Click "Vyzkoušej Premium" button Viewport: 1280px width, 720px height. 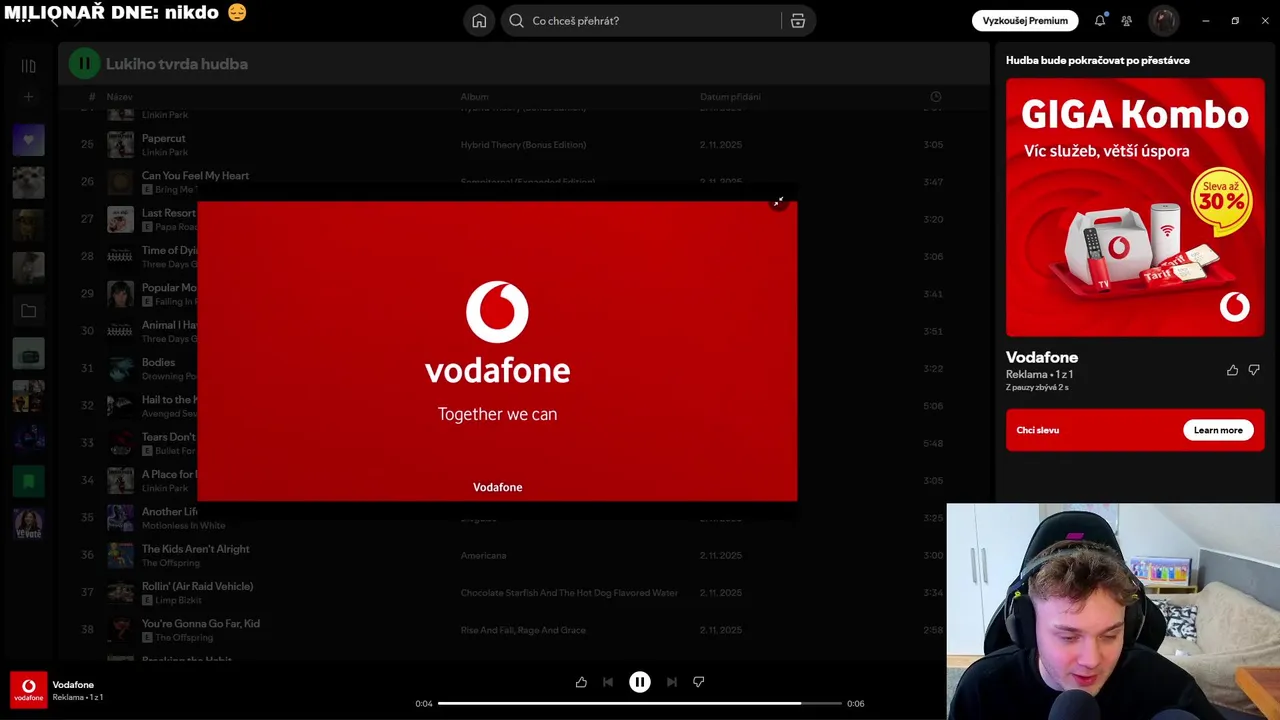coord(1025,21)
